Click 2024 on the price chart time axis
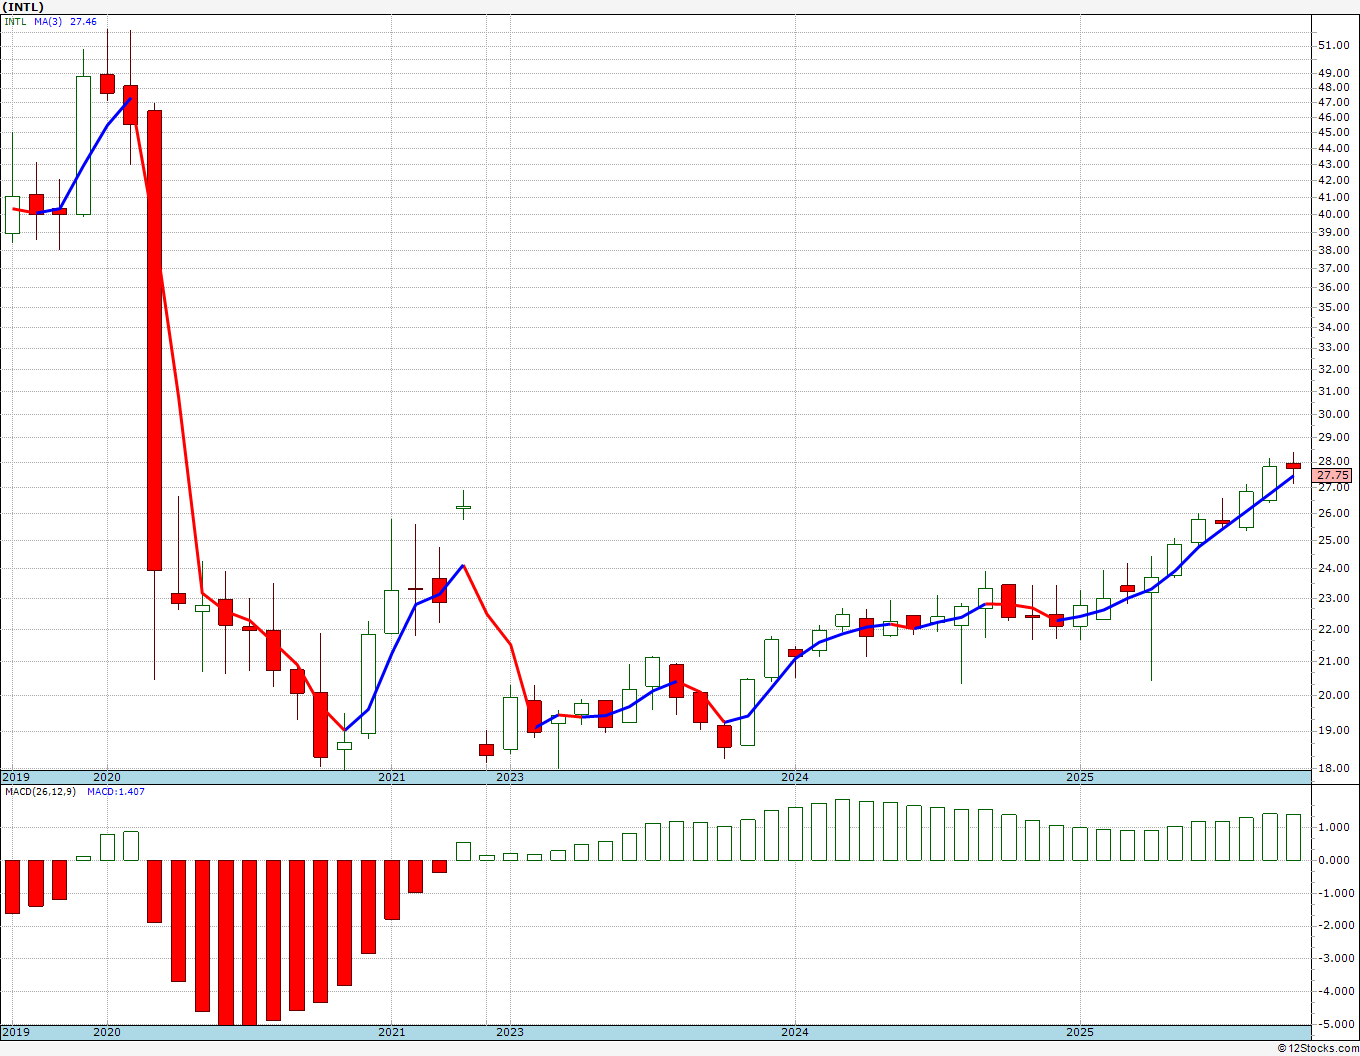This screenshot has height=1056, width=1360. click(x=795, y=777)
